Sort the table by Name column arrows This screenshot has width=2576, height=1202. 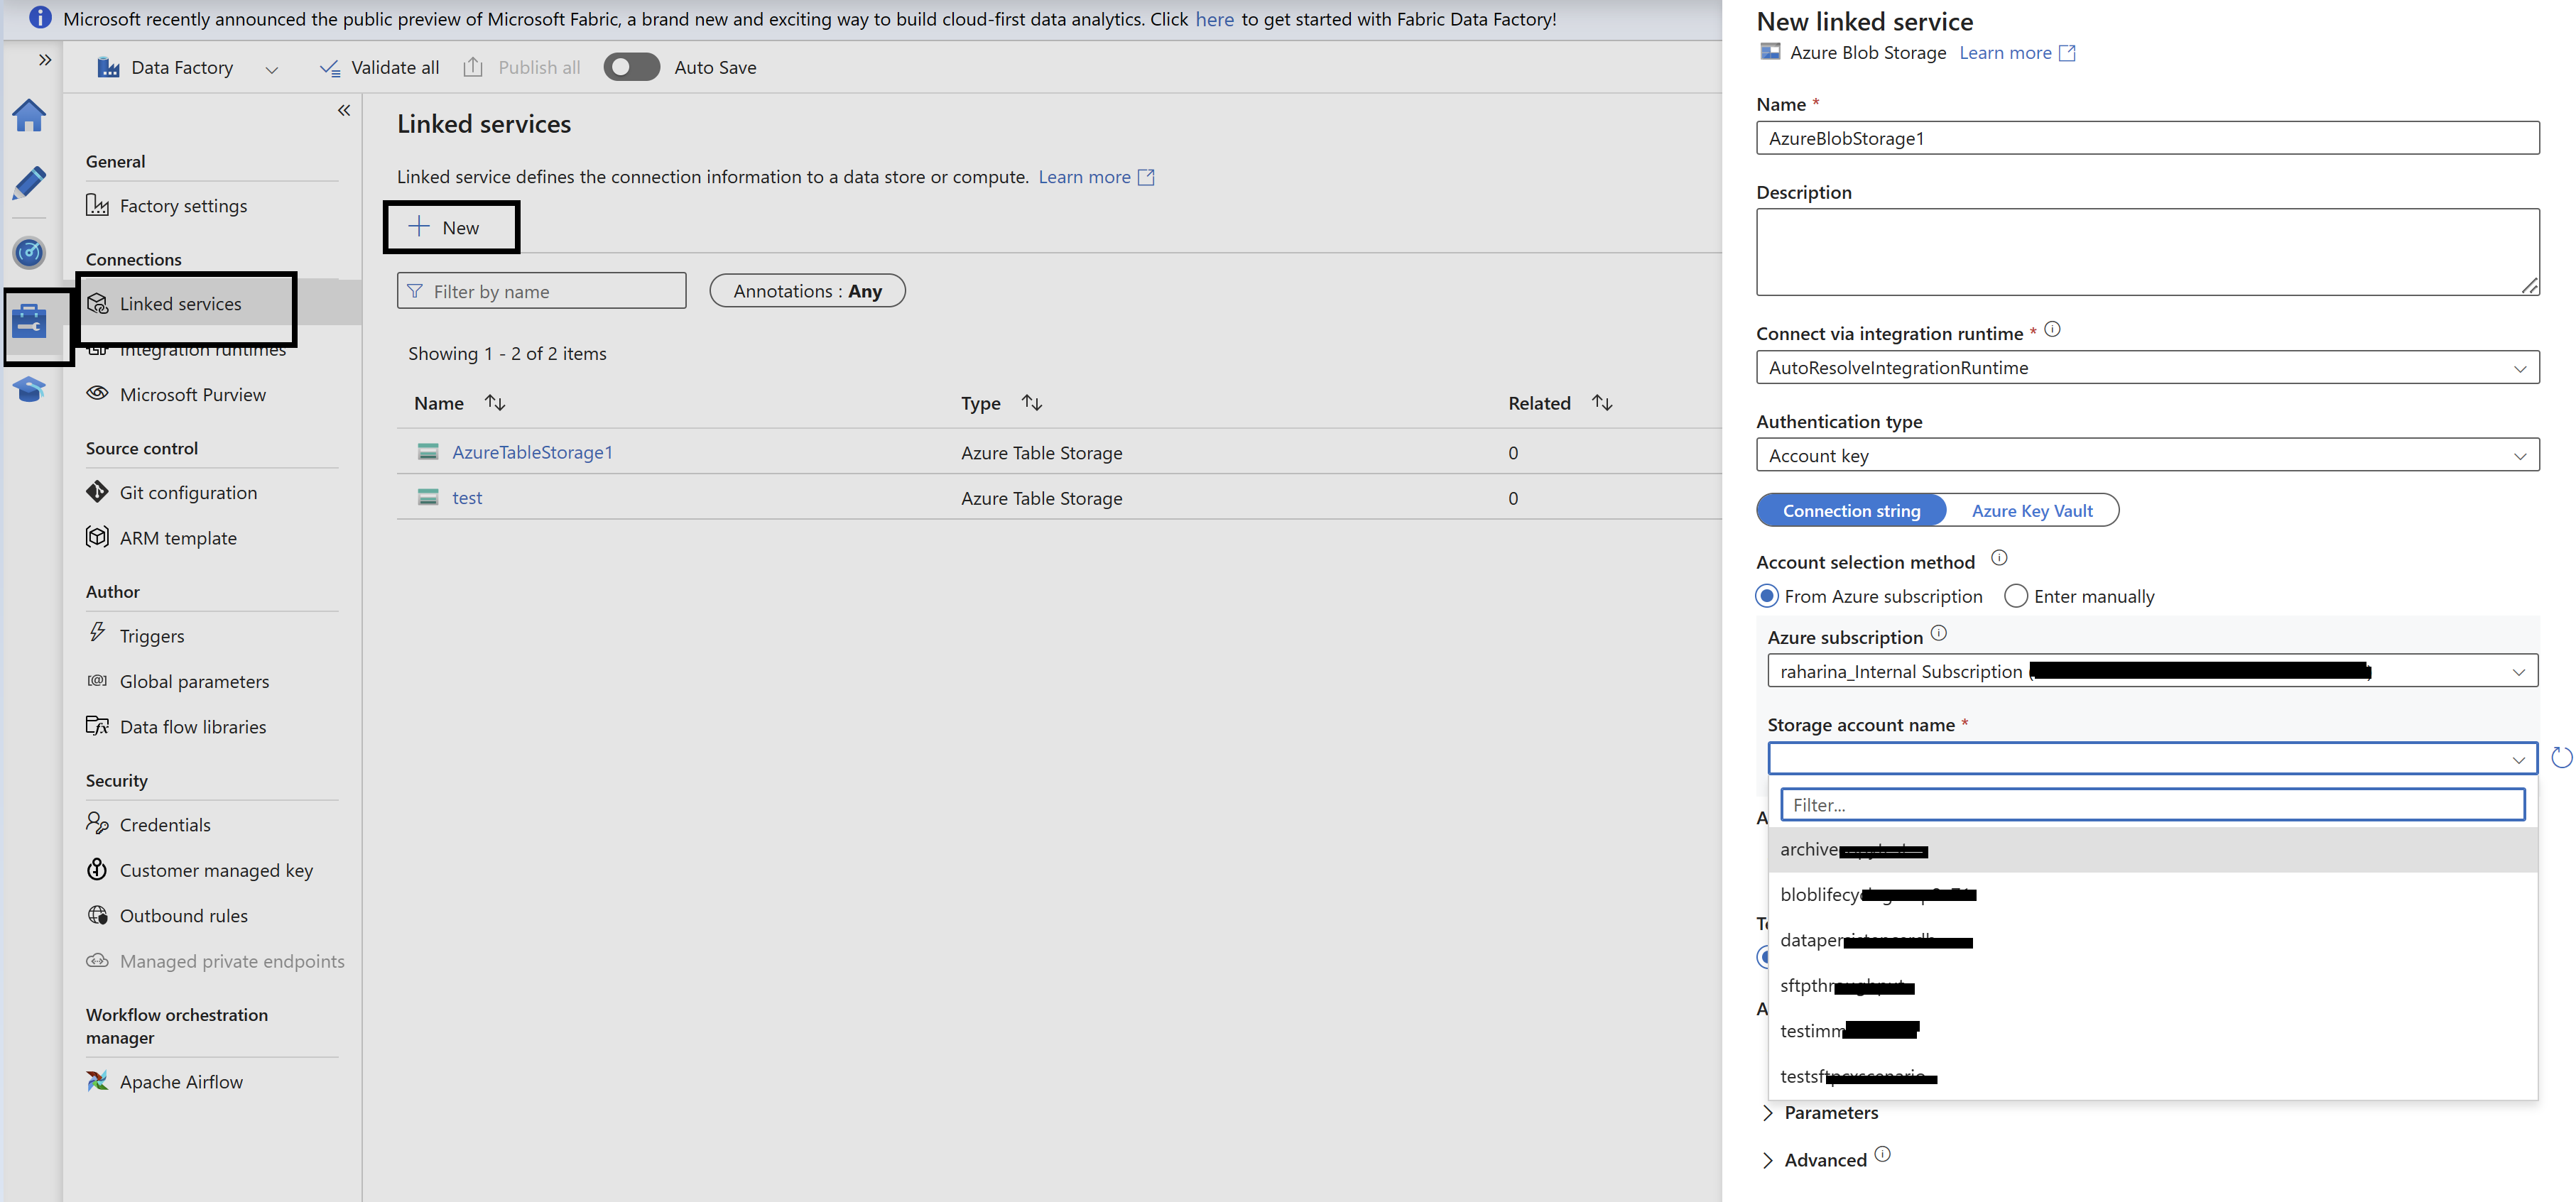(x=495, y=403)
